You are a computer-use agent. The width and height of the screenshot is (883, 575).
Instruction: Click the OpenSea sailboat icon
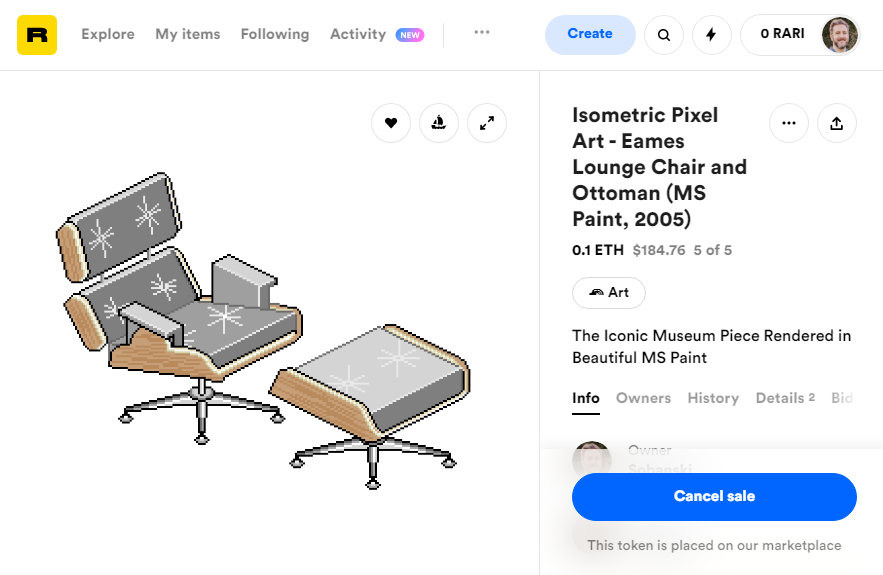[439, 123]
